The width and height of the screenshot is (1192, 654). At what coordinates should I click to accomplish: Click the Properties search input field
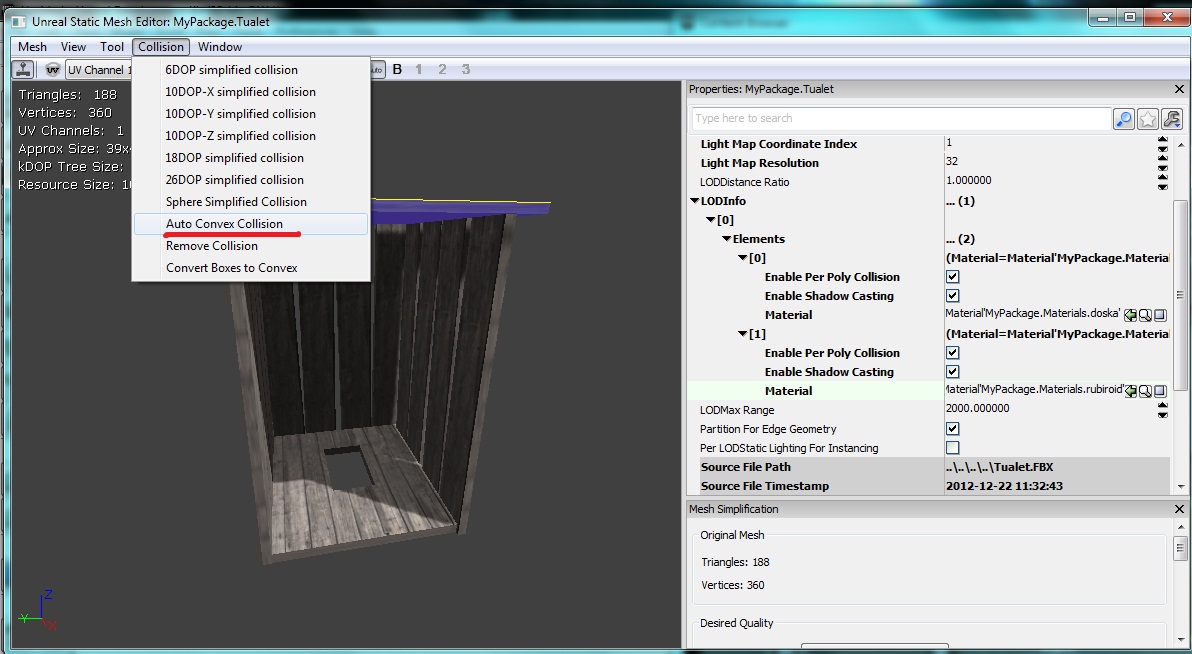click(900, 119)
